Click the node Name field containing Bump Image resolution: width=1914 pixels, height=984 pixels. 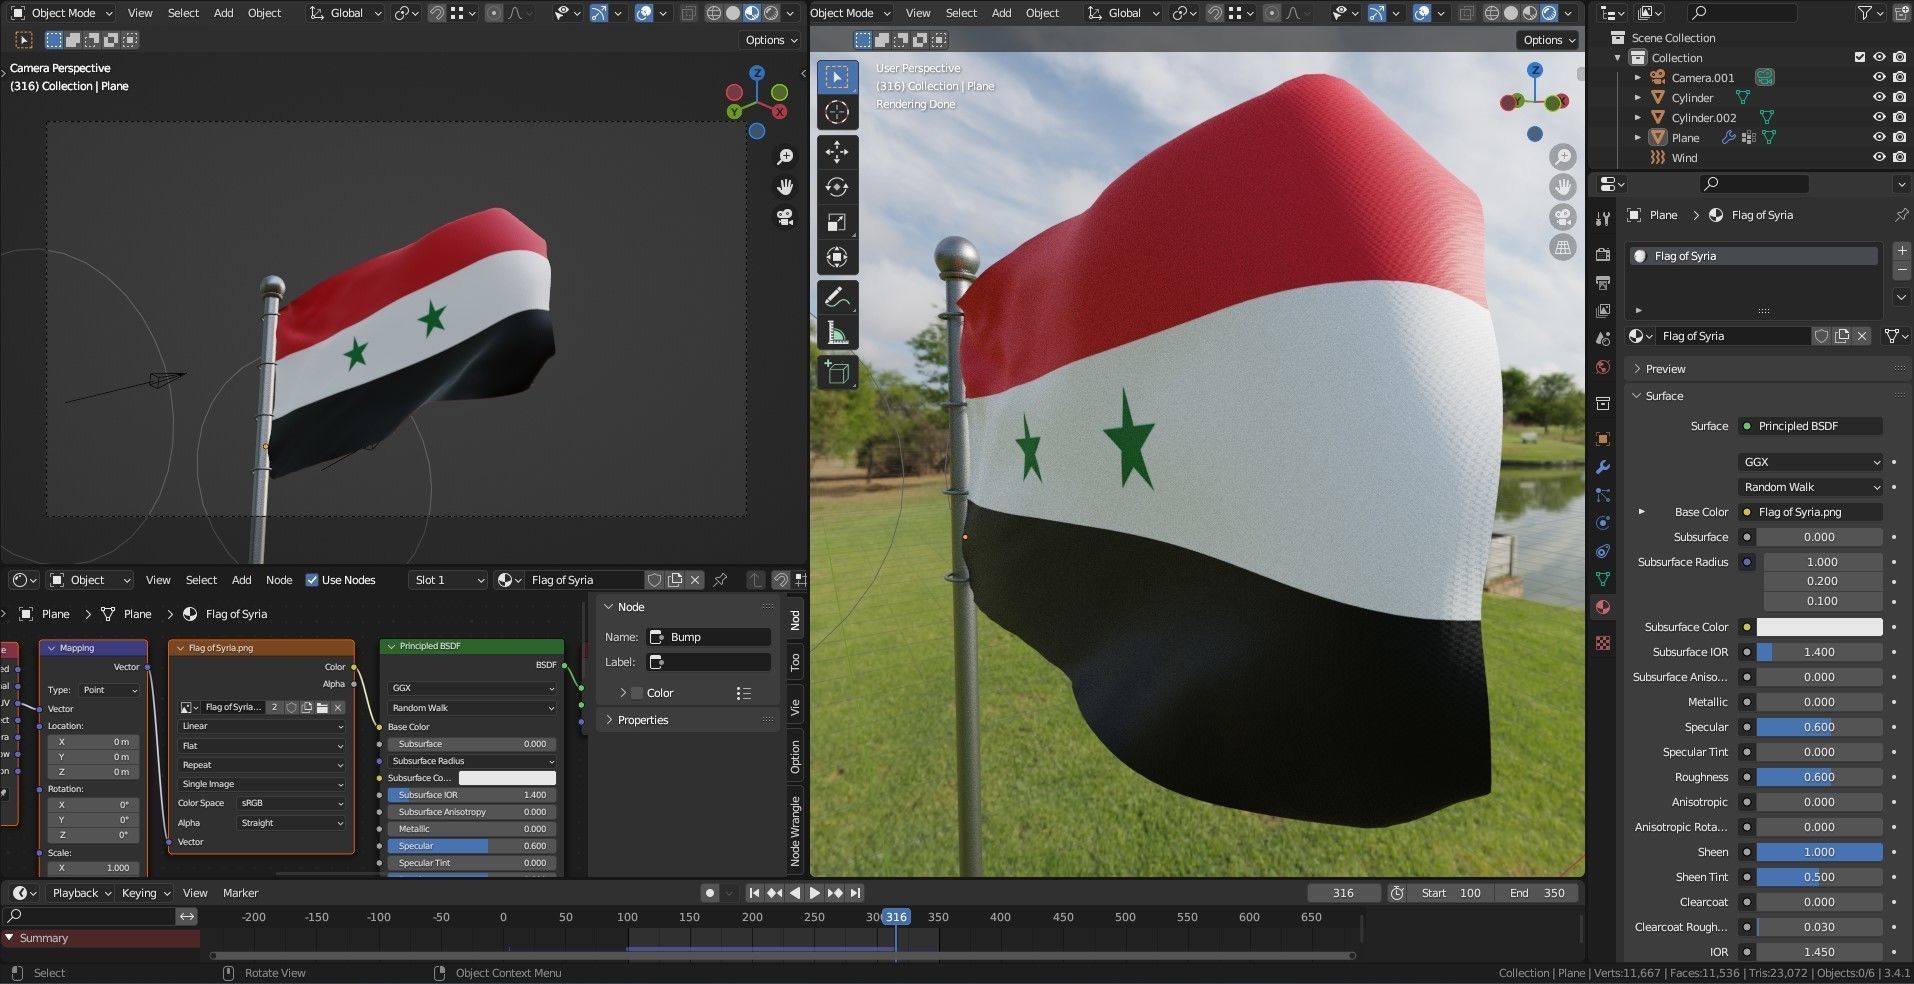pyautogui.click(x=709, y=637)
